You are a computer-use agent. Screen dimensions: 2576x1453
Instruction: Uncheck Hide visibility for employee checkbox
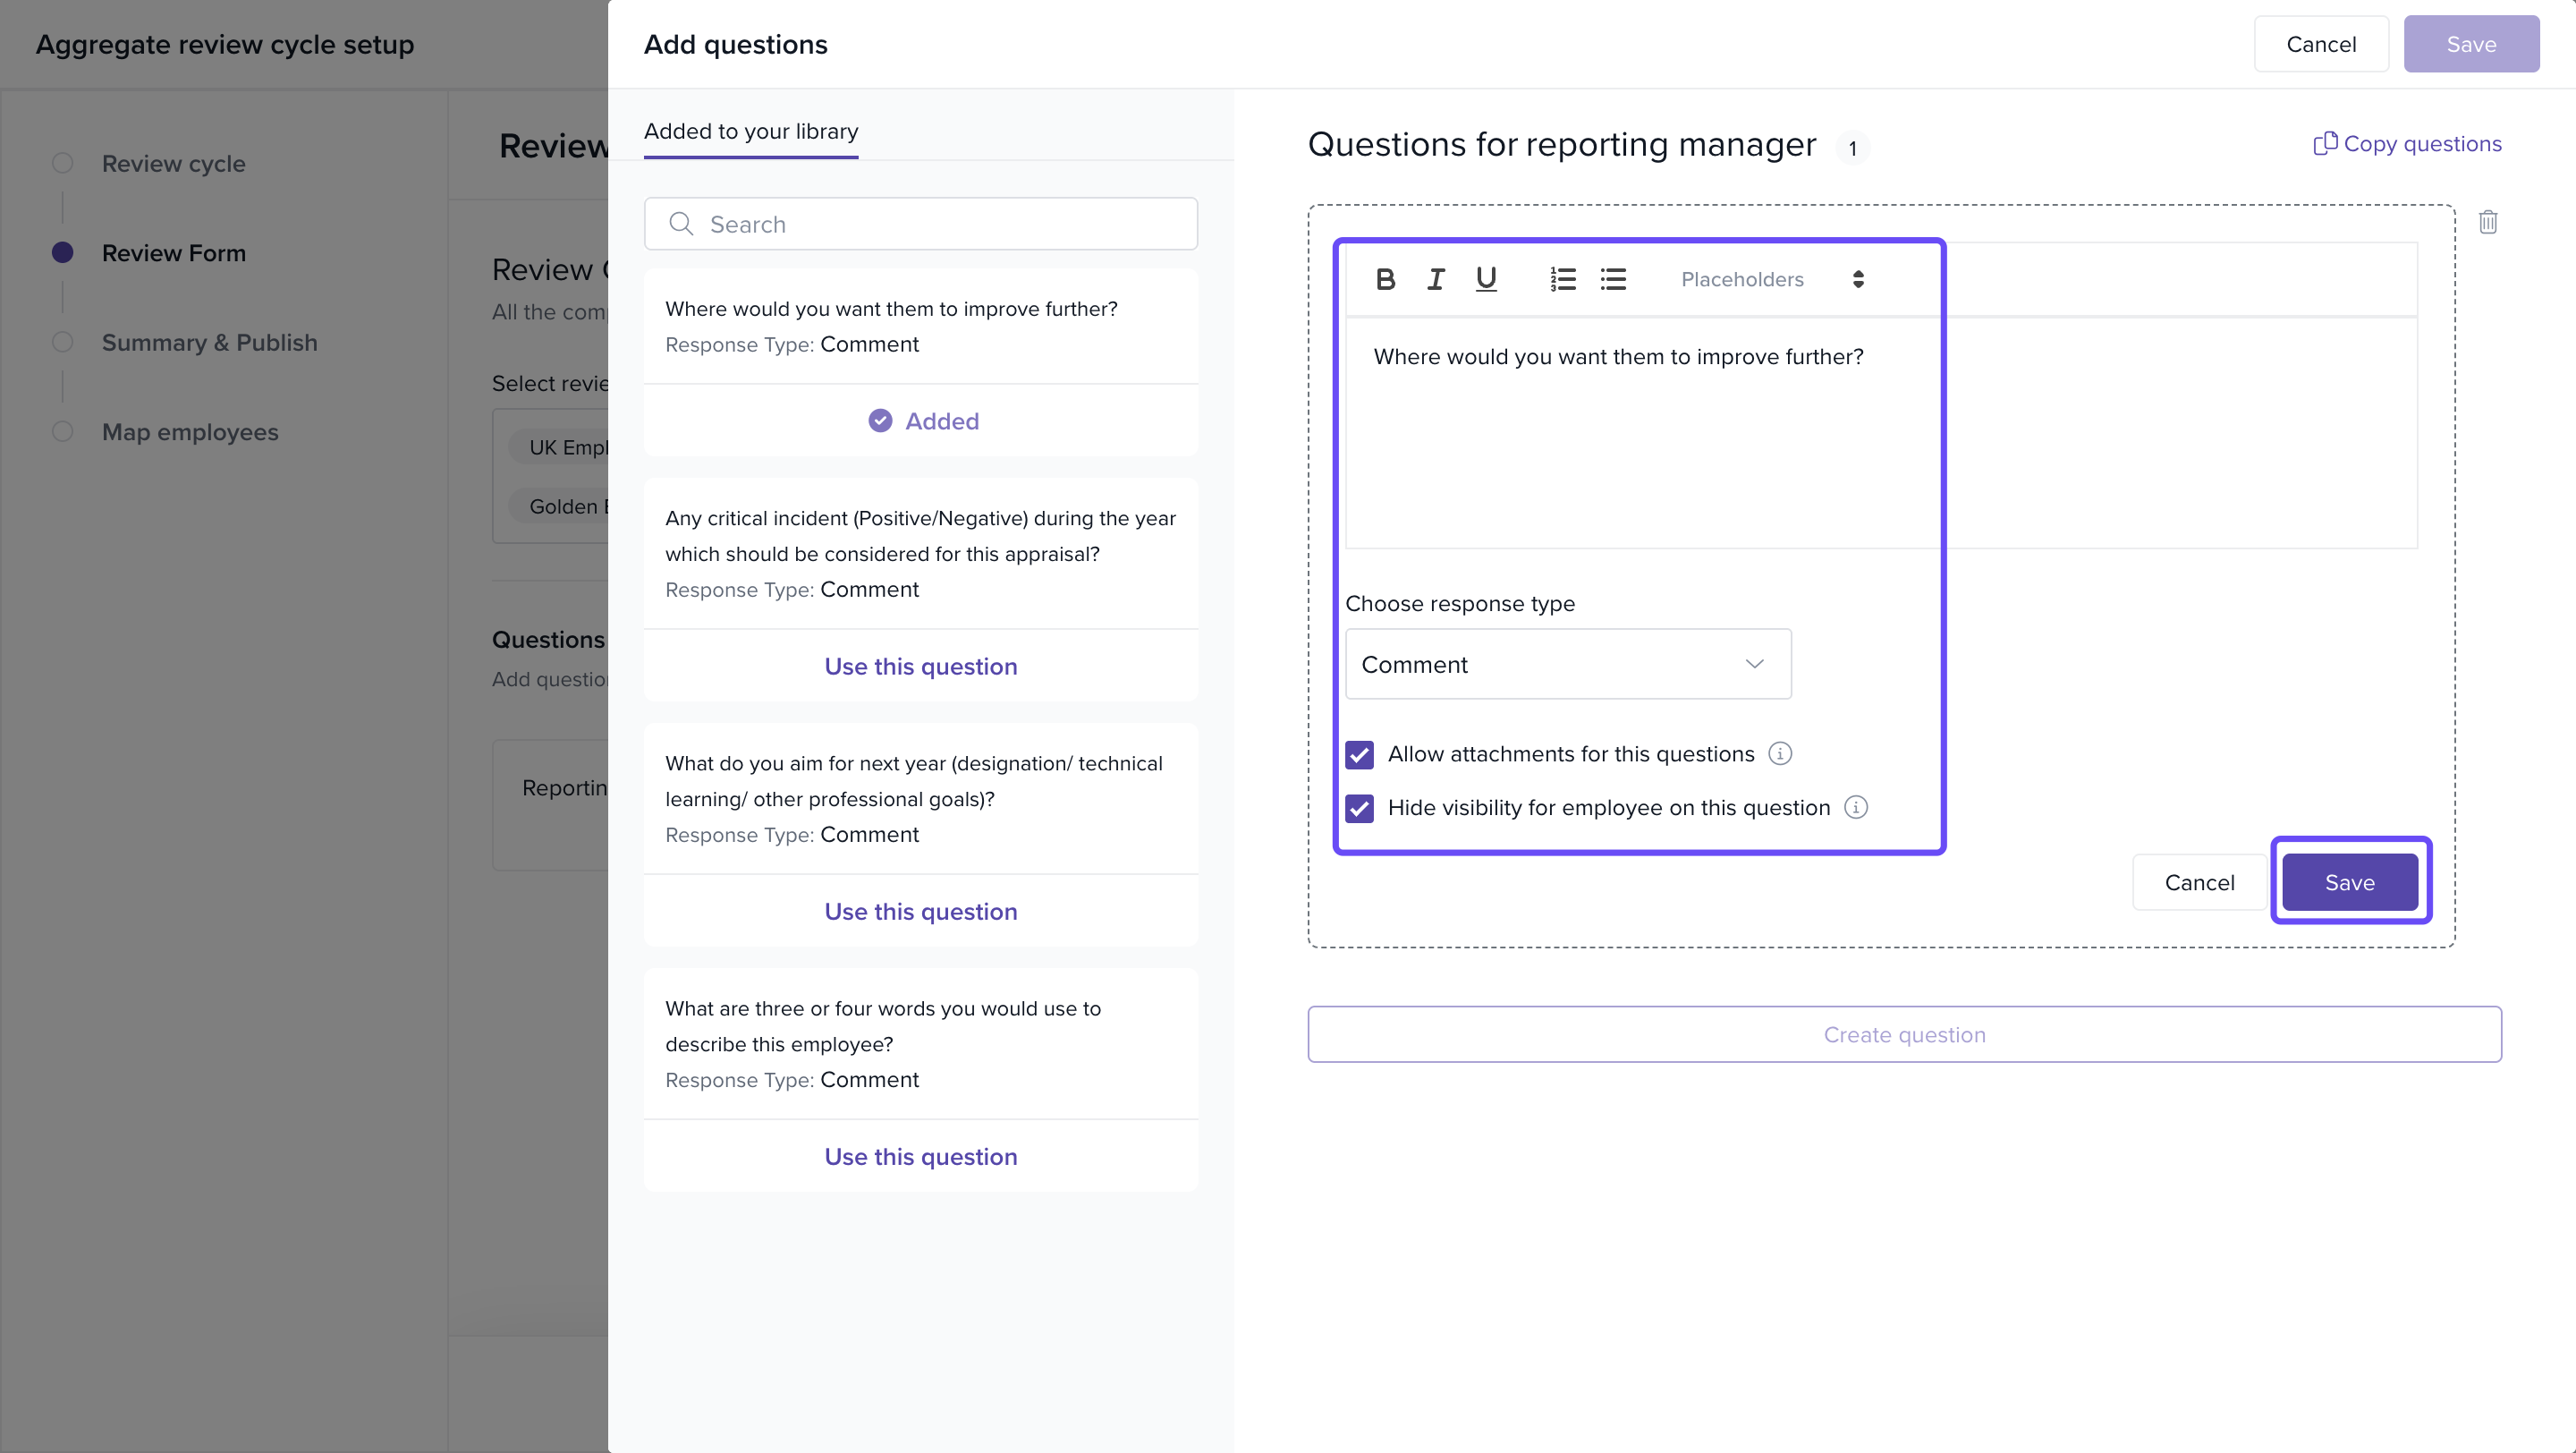tap(1359, 808)
